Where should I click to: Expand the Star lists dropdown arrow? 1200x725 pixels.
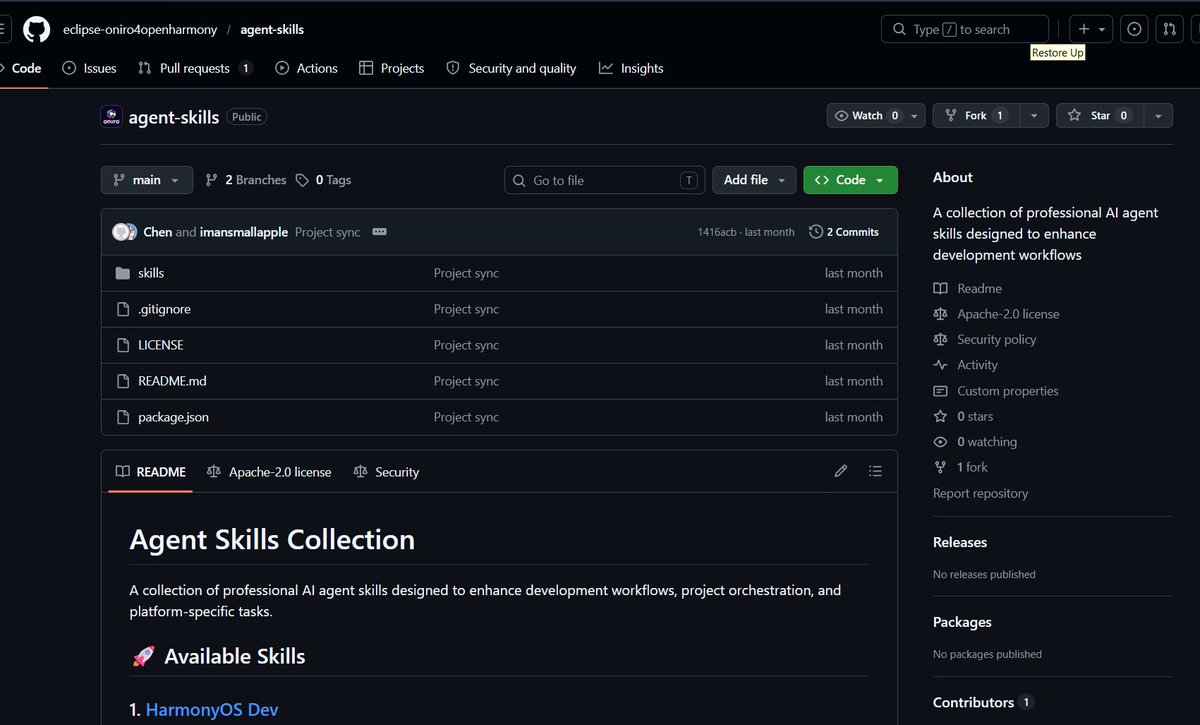click(x=1158, y=116)
